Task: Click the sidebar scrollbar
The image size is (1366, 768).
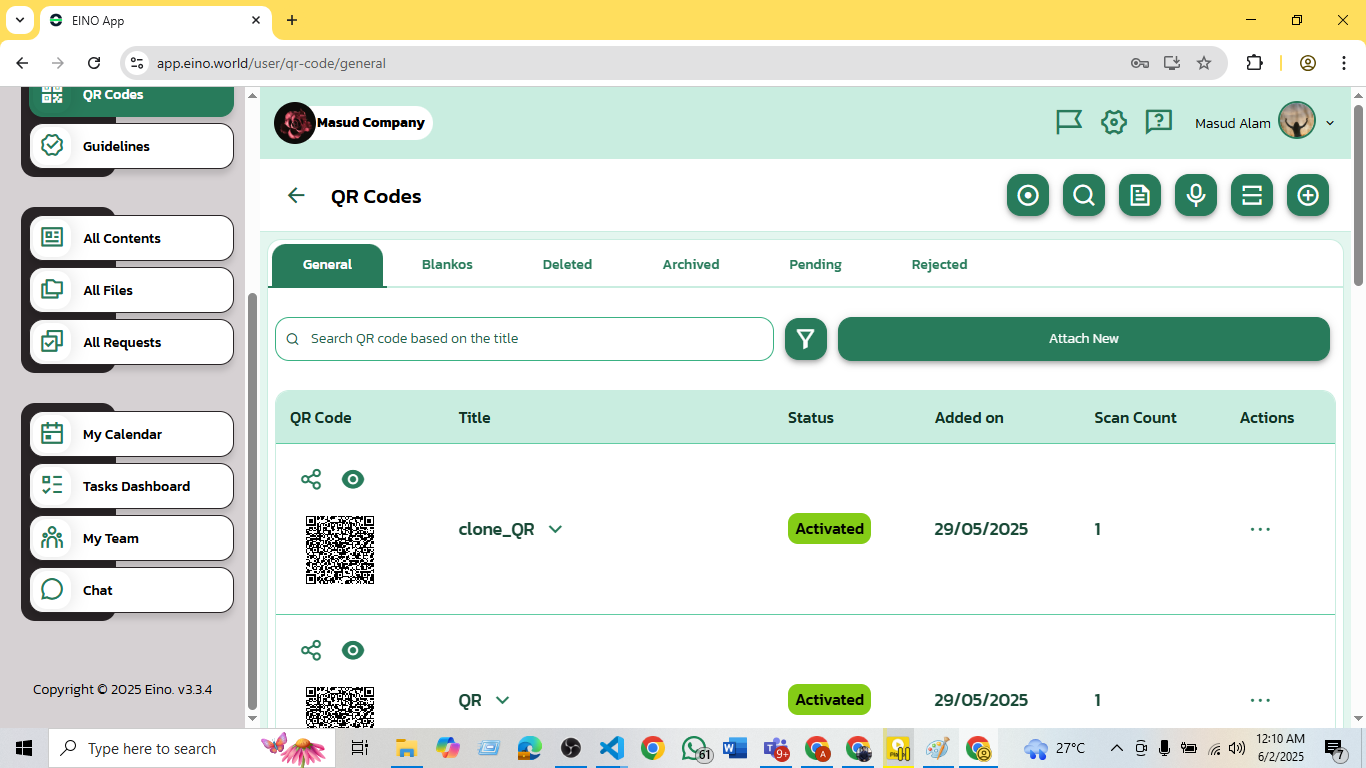Action: click(252, 500)
